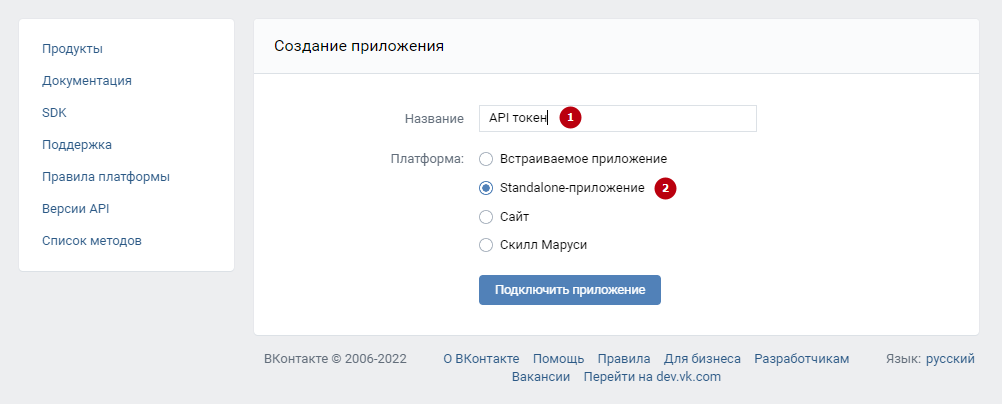Viewport: 1002px width, 404px height.
Task: Select the Встраиваемое приложение radio option
Action: [486, 159]
